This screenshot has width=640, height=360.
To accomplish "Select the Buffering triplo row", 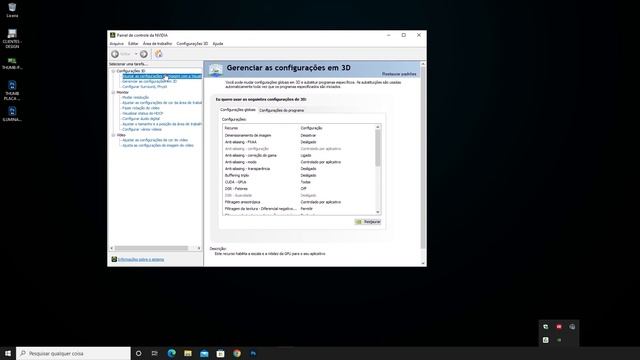I will 299,176.
